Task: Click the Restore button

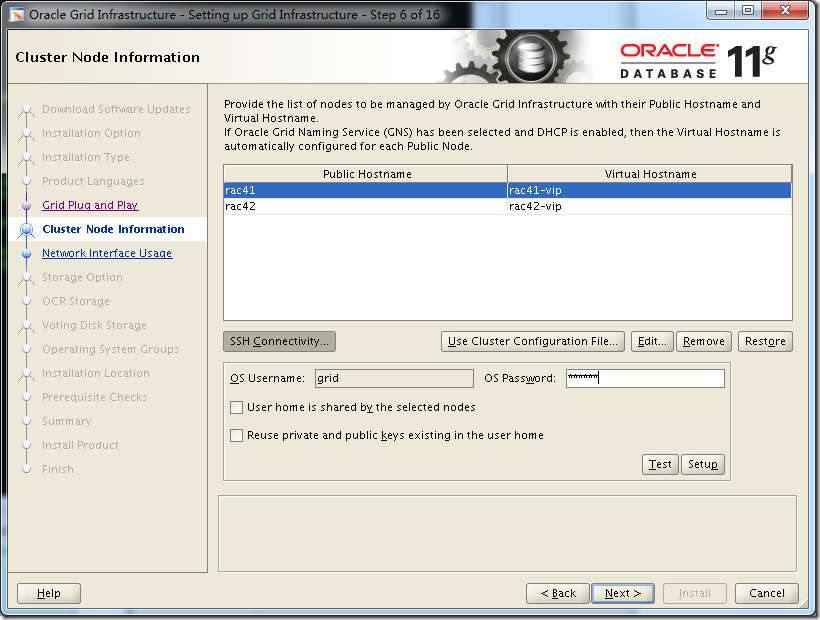Action: pyautogui.click(x=765, y=341)
